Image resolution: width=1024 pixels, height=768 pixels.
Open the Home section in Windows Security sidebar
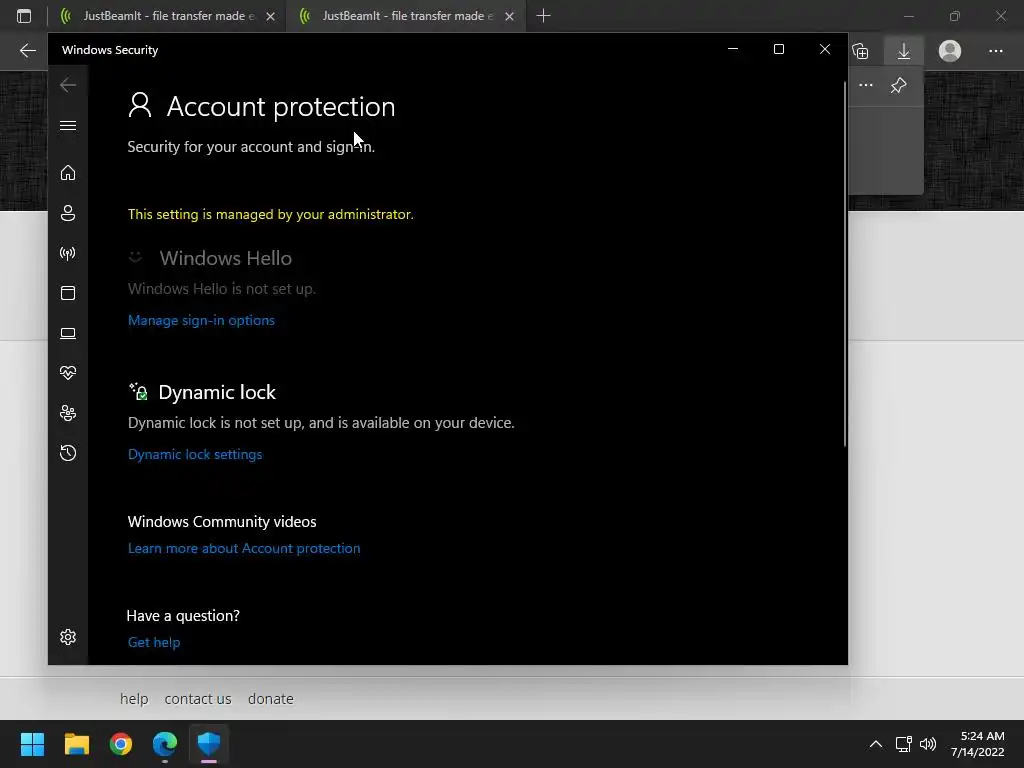click(68, 173)
